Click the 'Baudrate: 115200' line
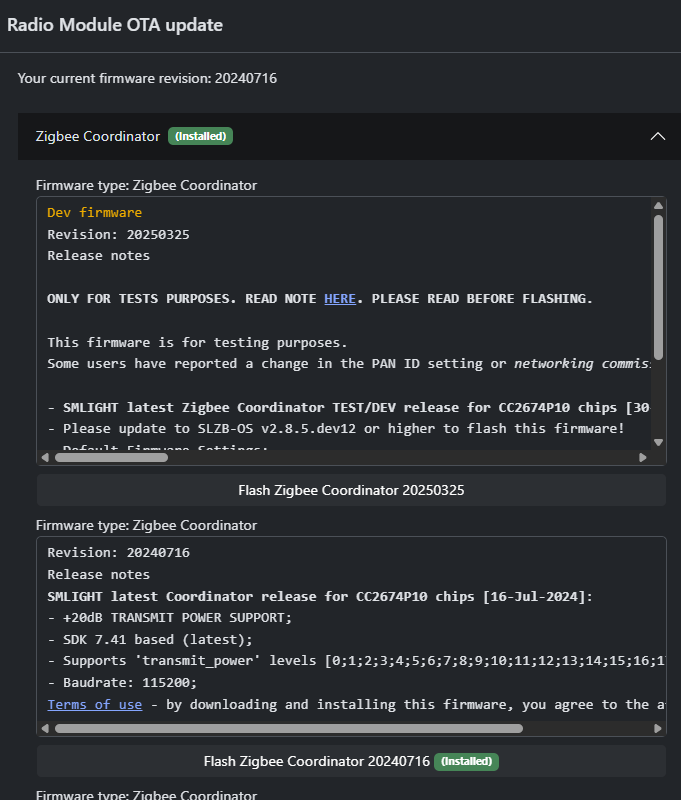The image size is (681, 800). [122, 683]
